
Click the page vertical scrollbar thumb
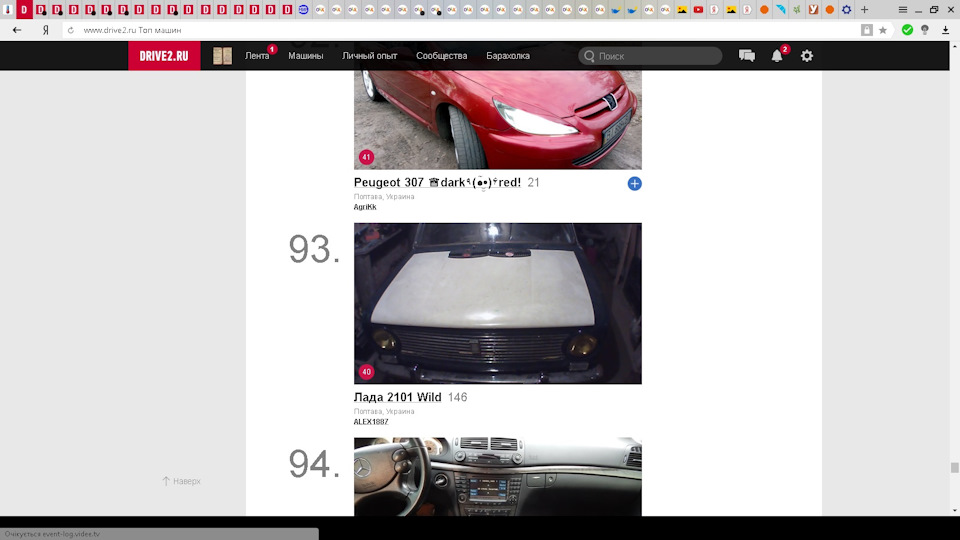coord(954,468)
